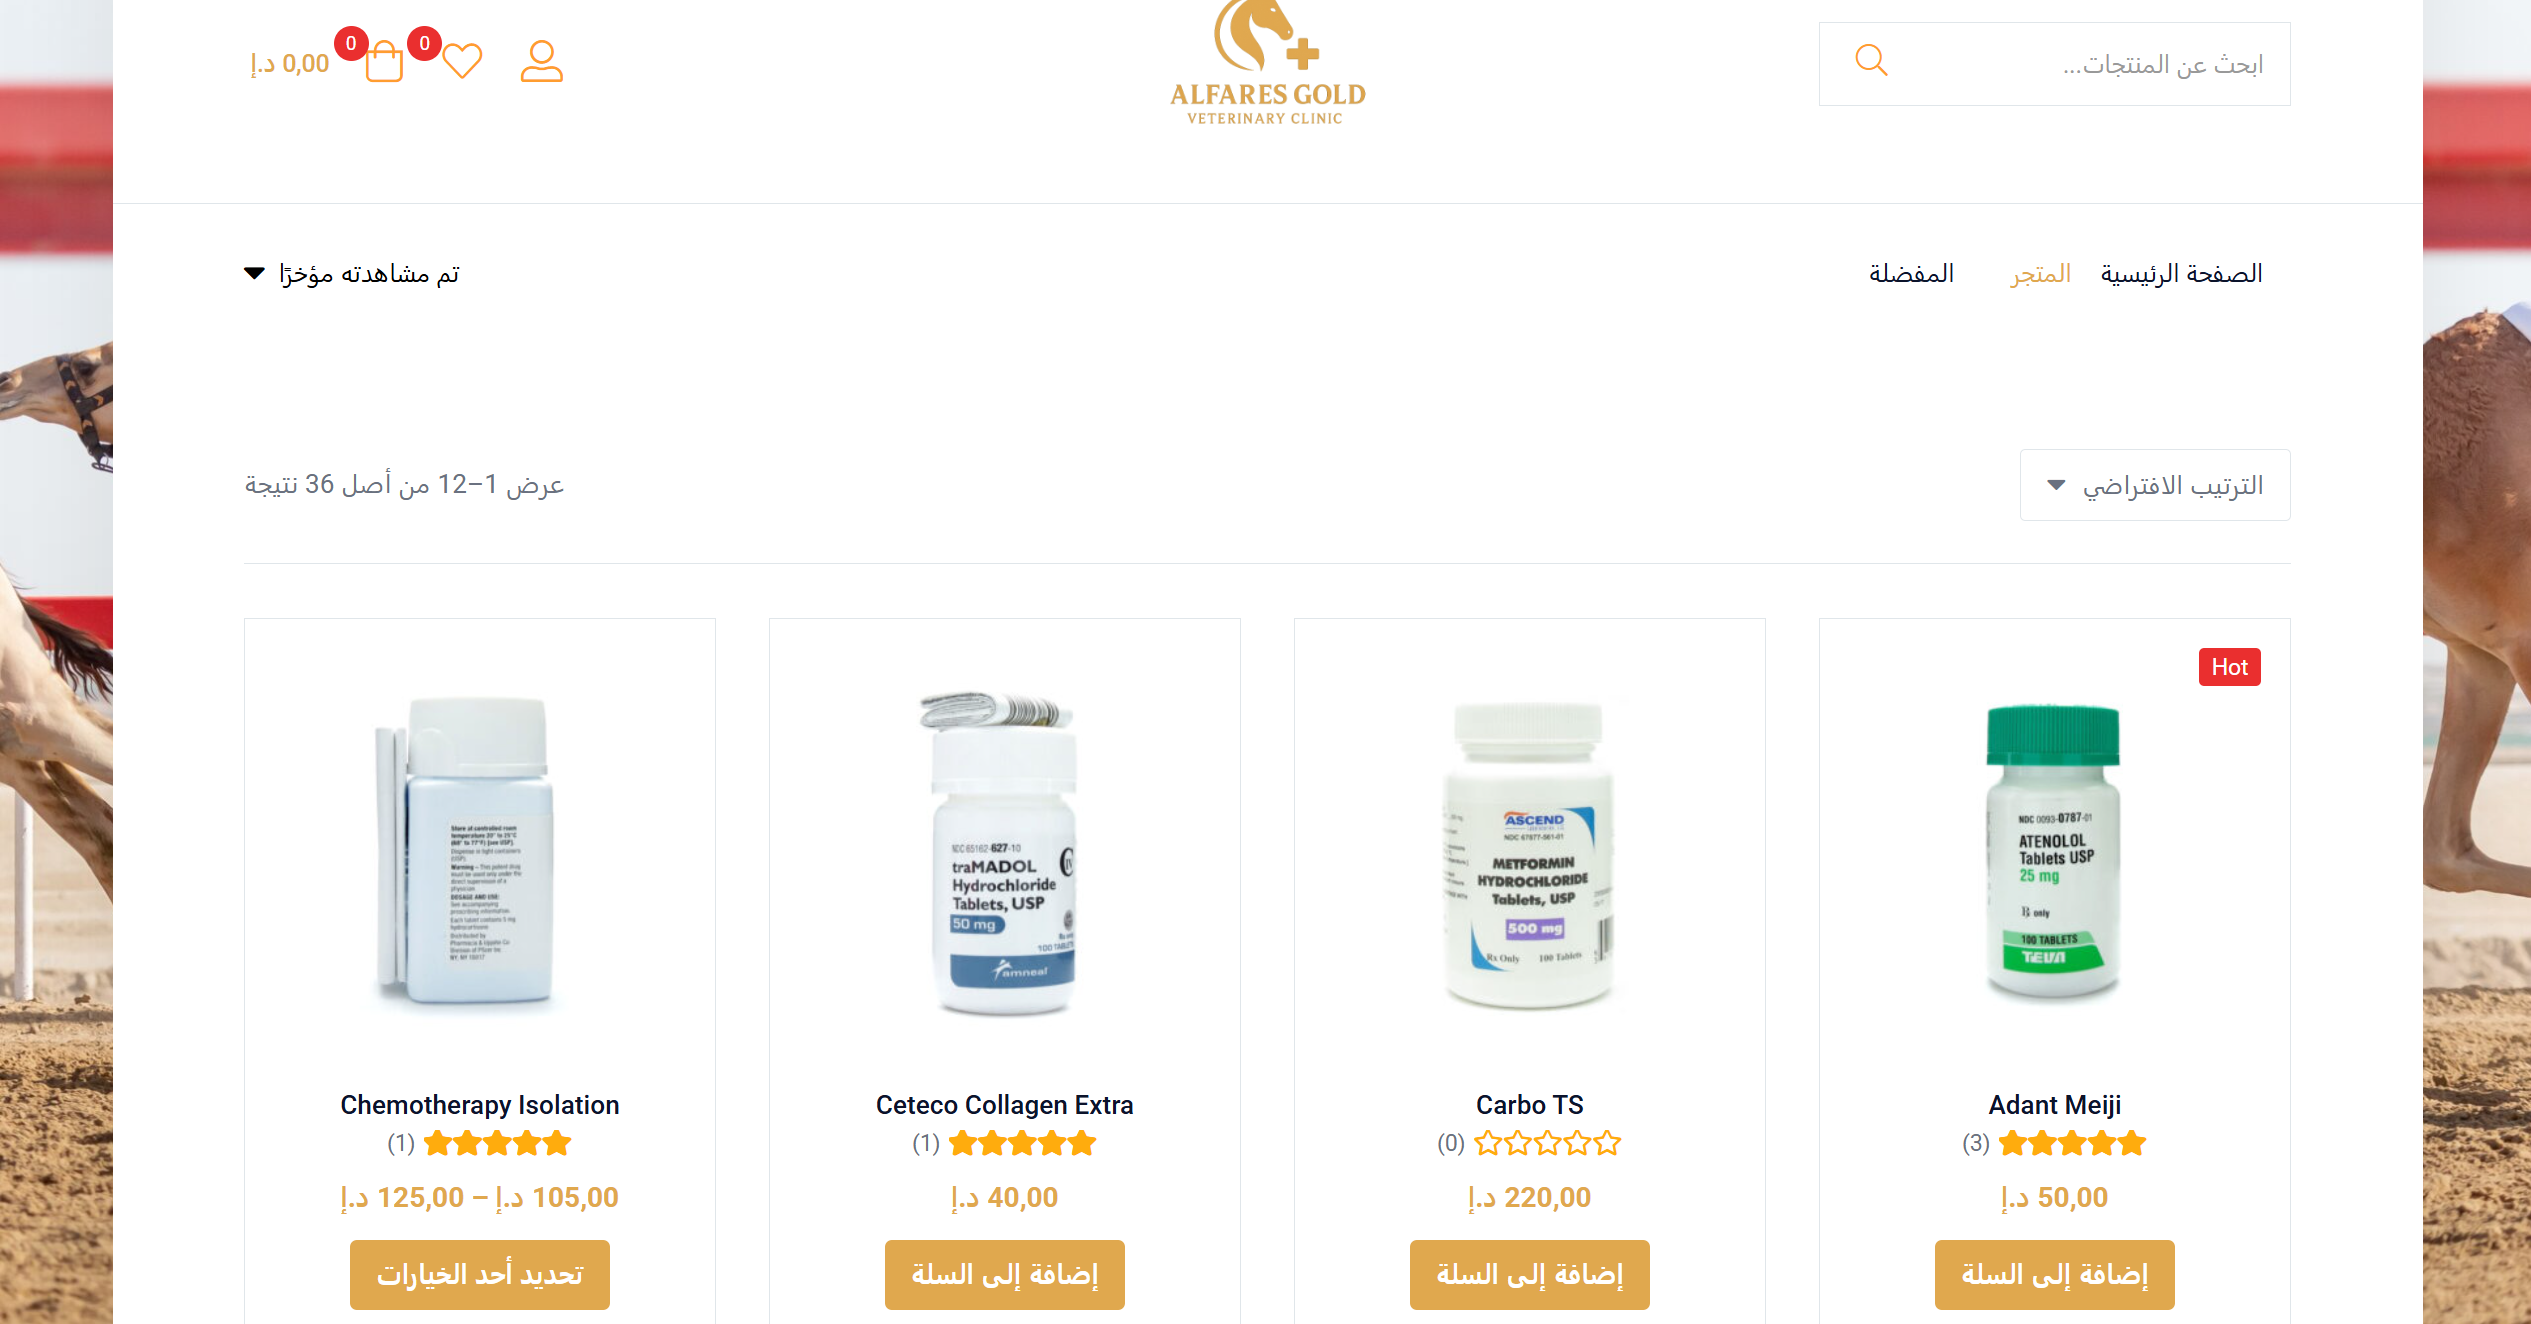
Task: Open the Ceteco Collagen Extra title link
Action: [1005, 1105]
